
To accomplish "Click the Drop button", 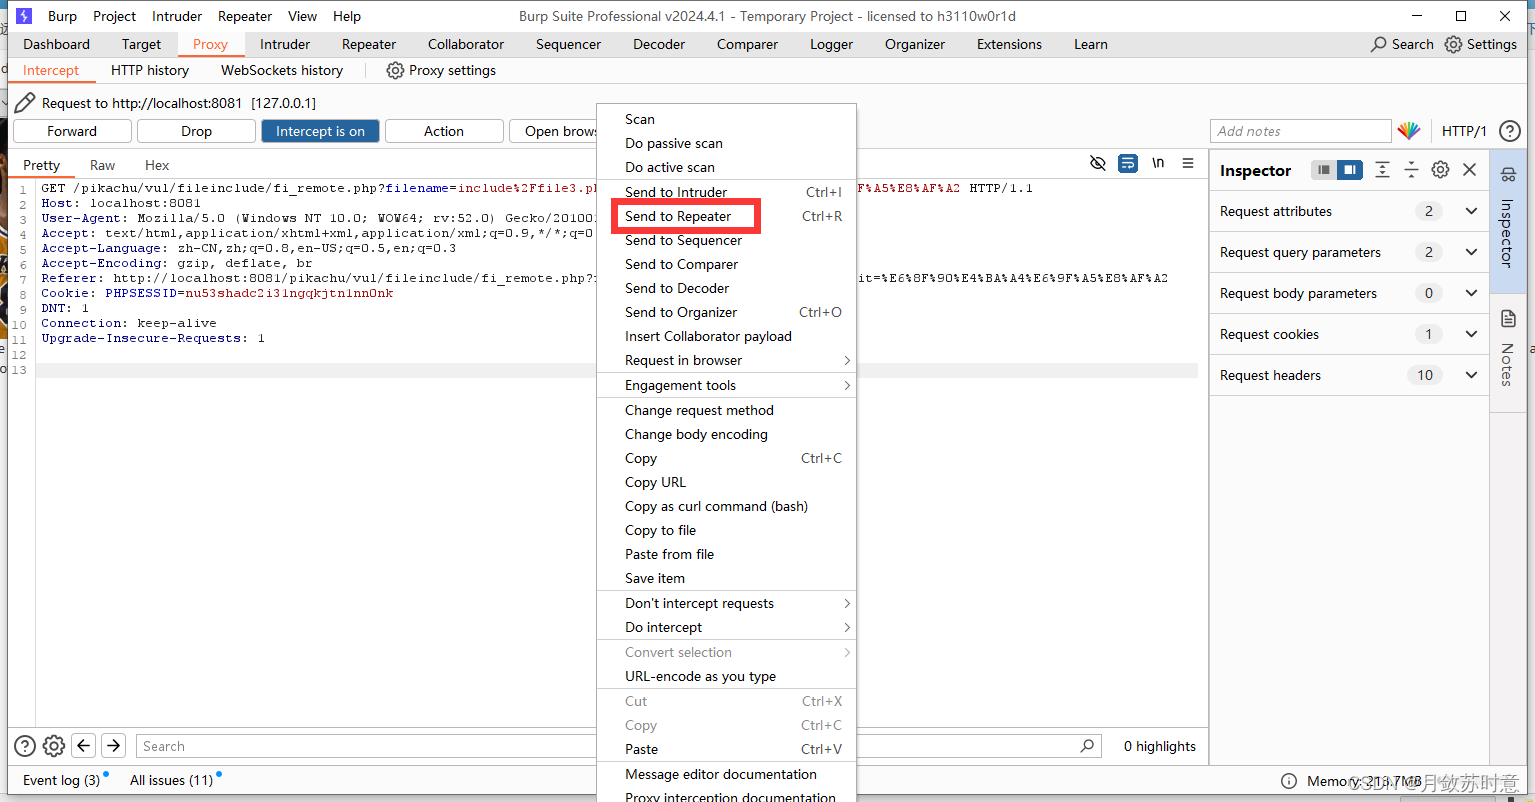I will pyautogui.click(x=196, y=131).
